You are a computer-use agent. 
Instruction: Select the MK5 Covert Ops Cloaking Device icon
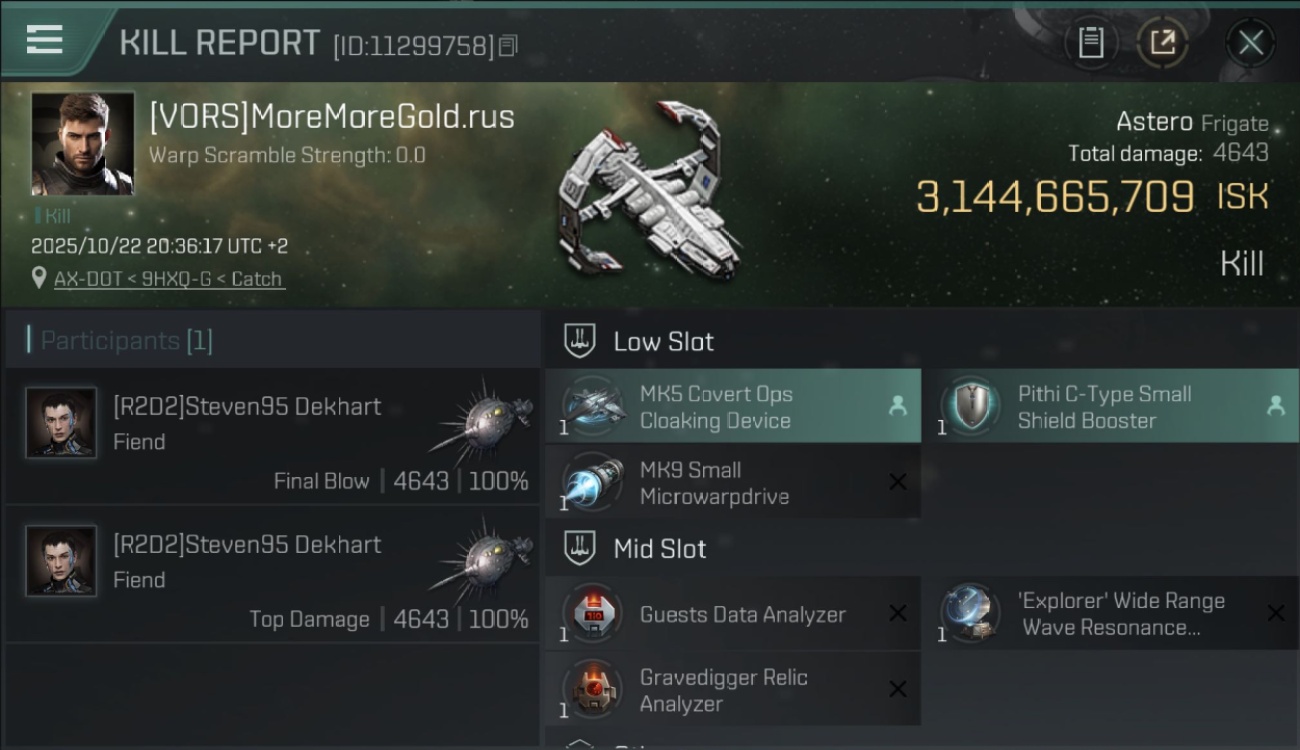pos(594,406)
